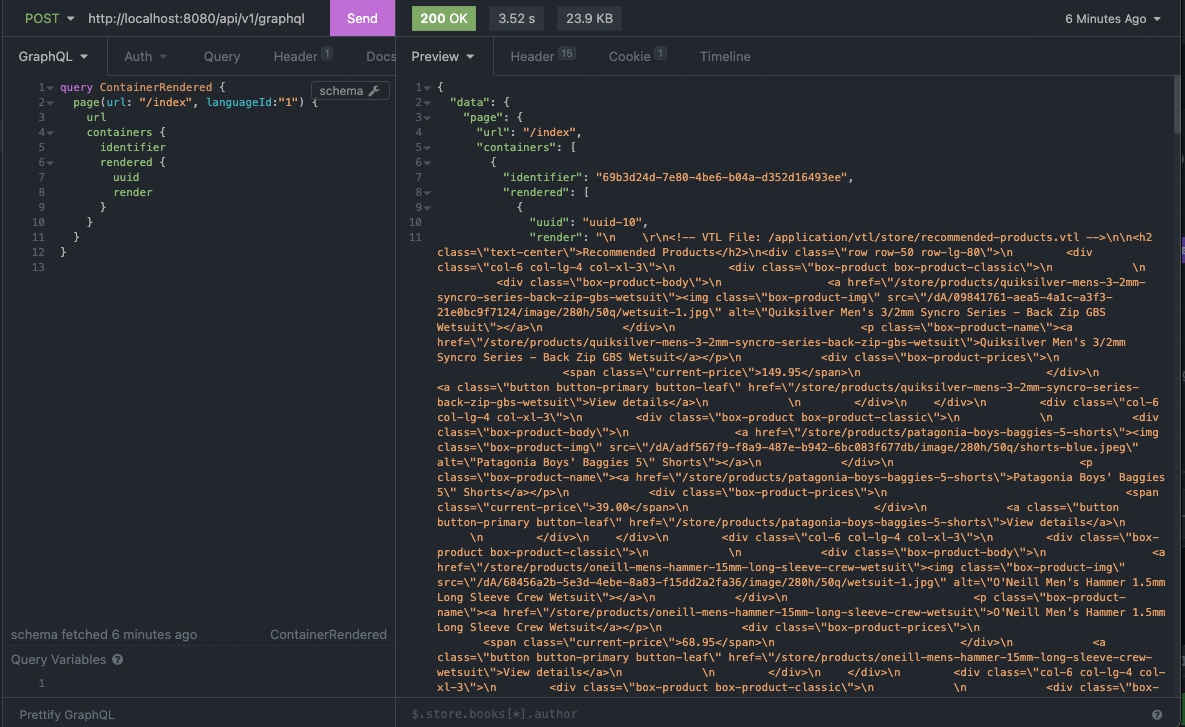Click the schema fetched 6 minutes ago text
This screenshot has height=727, width=1185.
[104, 634]
